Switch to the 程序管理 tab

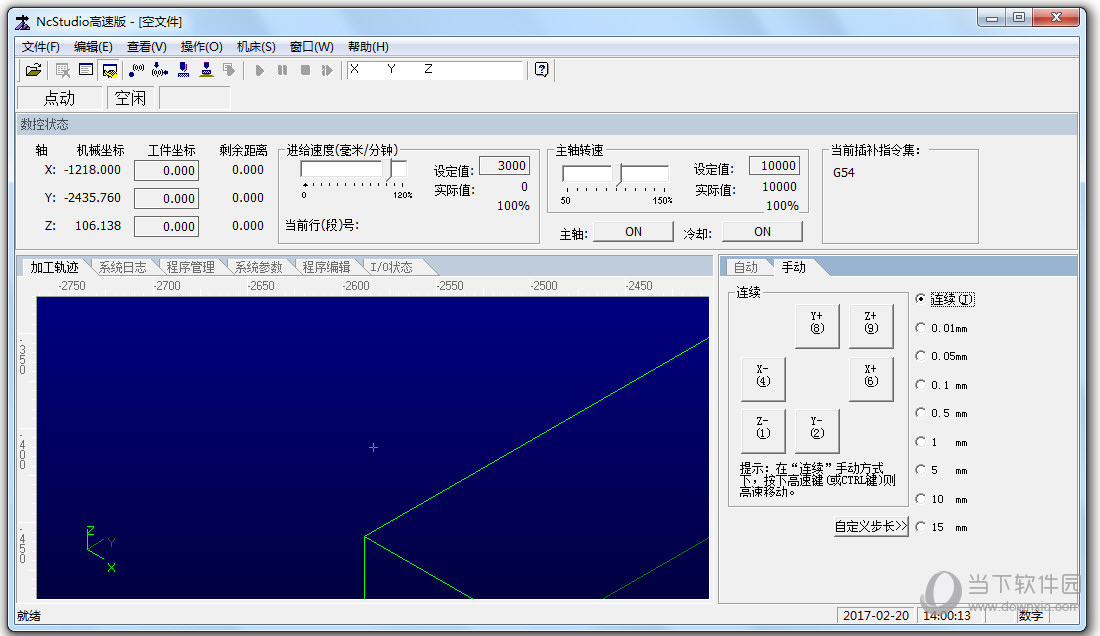pos(192,266)
